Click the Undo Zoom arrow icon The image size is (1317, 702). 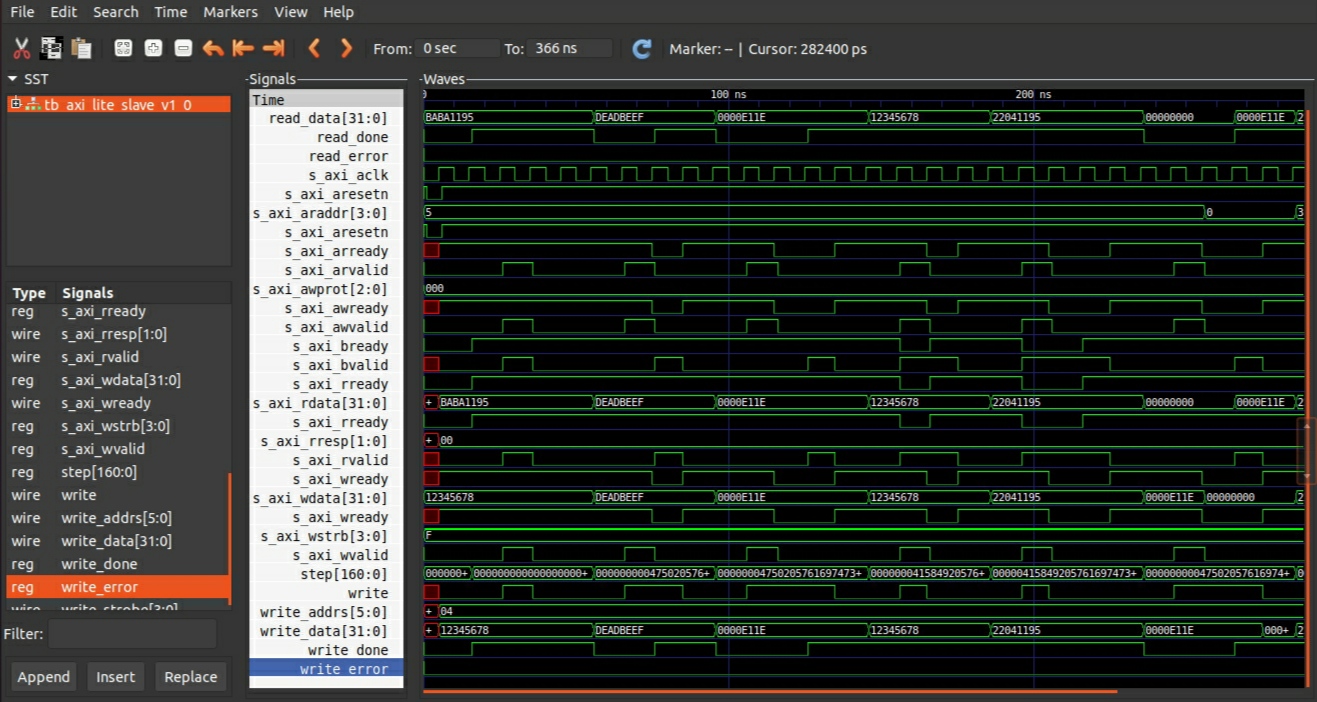tap(213, 48)
